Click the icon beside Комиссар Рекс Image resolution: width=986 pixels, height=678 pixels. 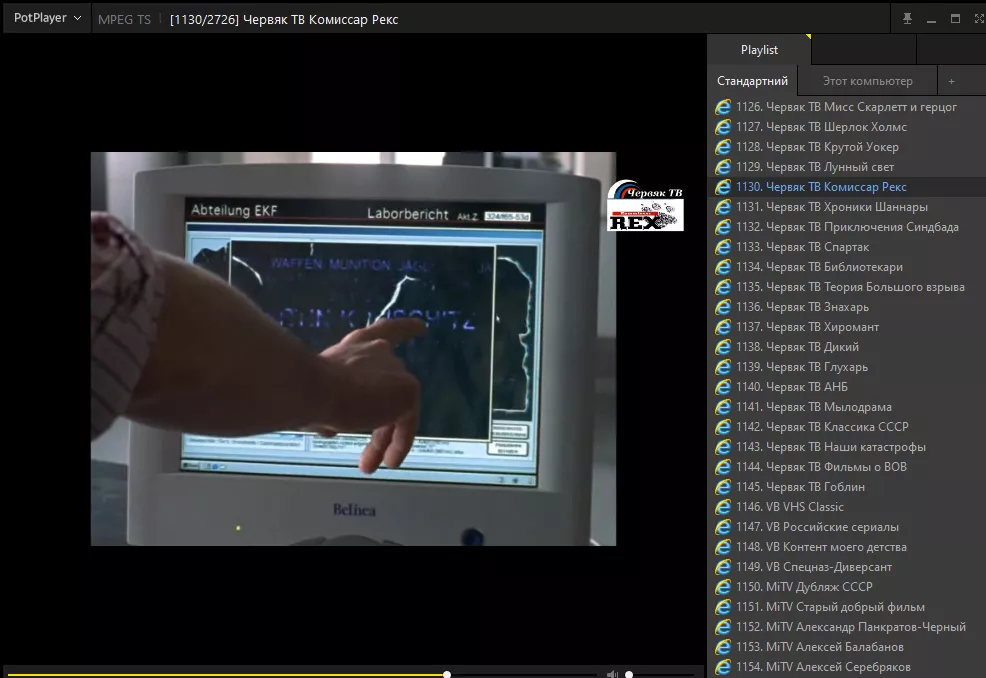click(x=723, y=187)
